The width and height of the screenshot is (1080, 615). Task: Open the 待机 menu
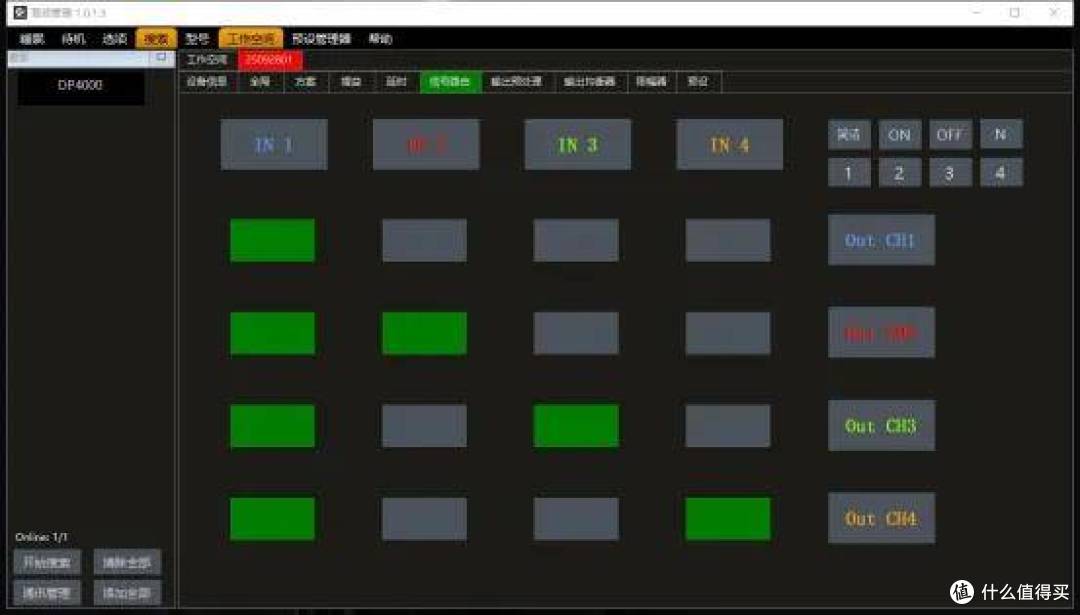tap(74, 39)
